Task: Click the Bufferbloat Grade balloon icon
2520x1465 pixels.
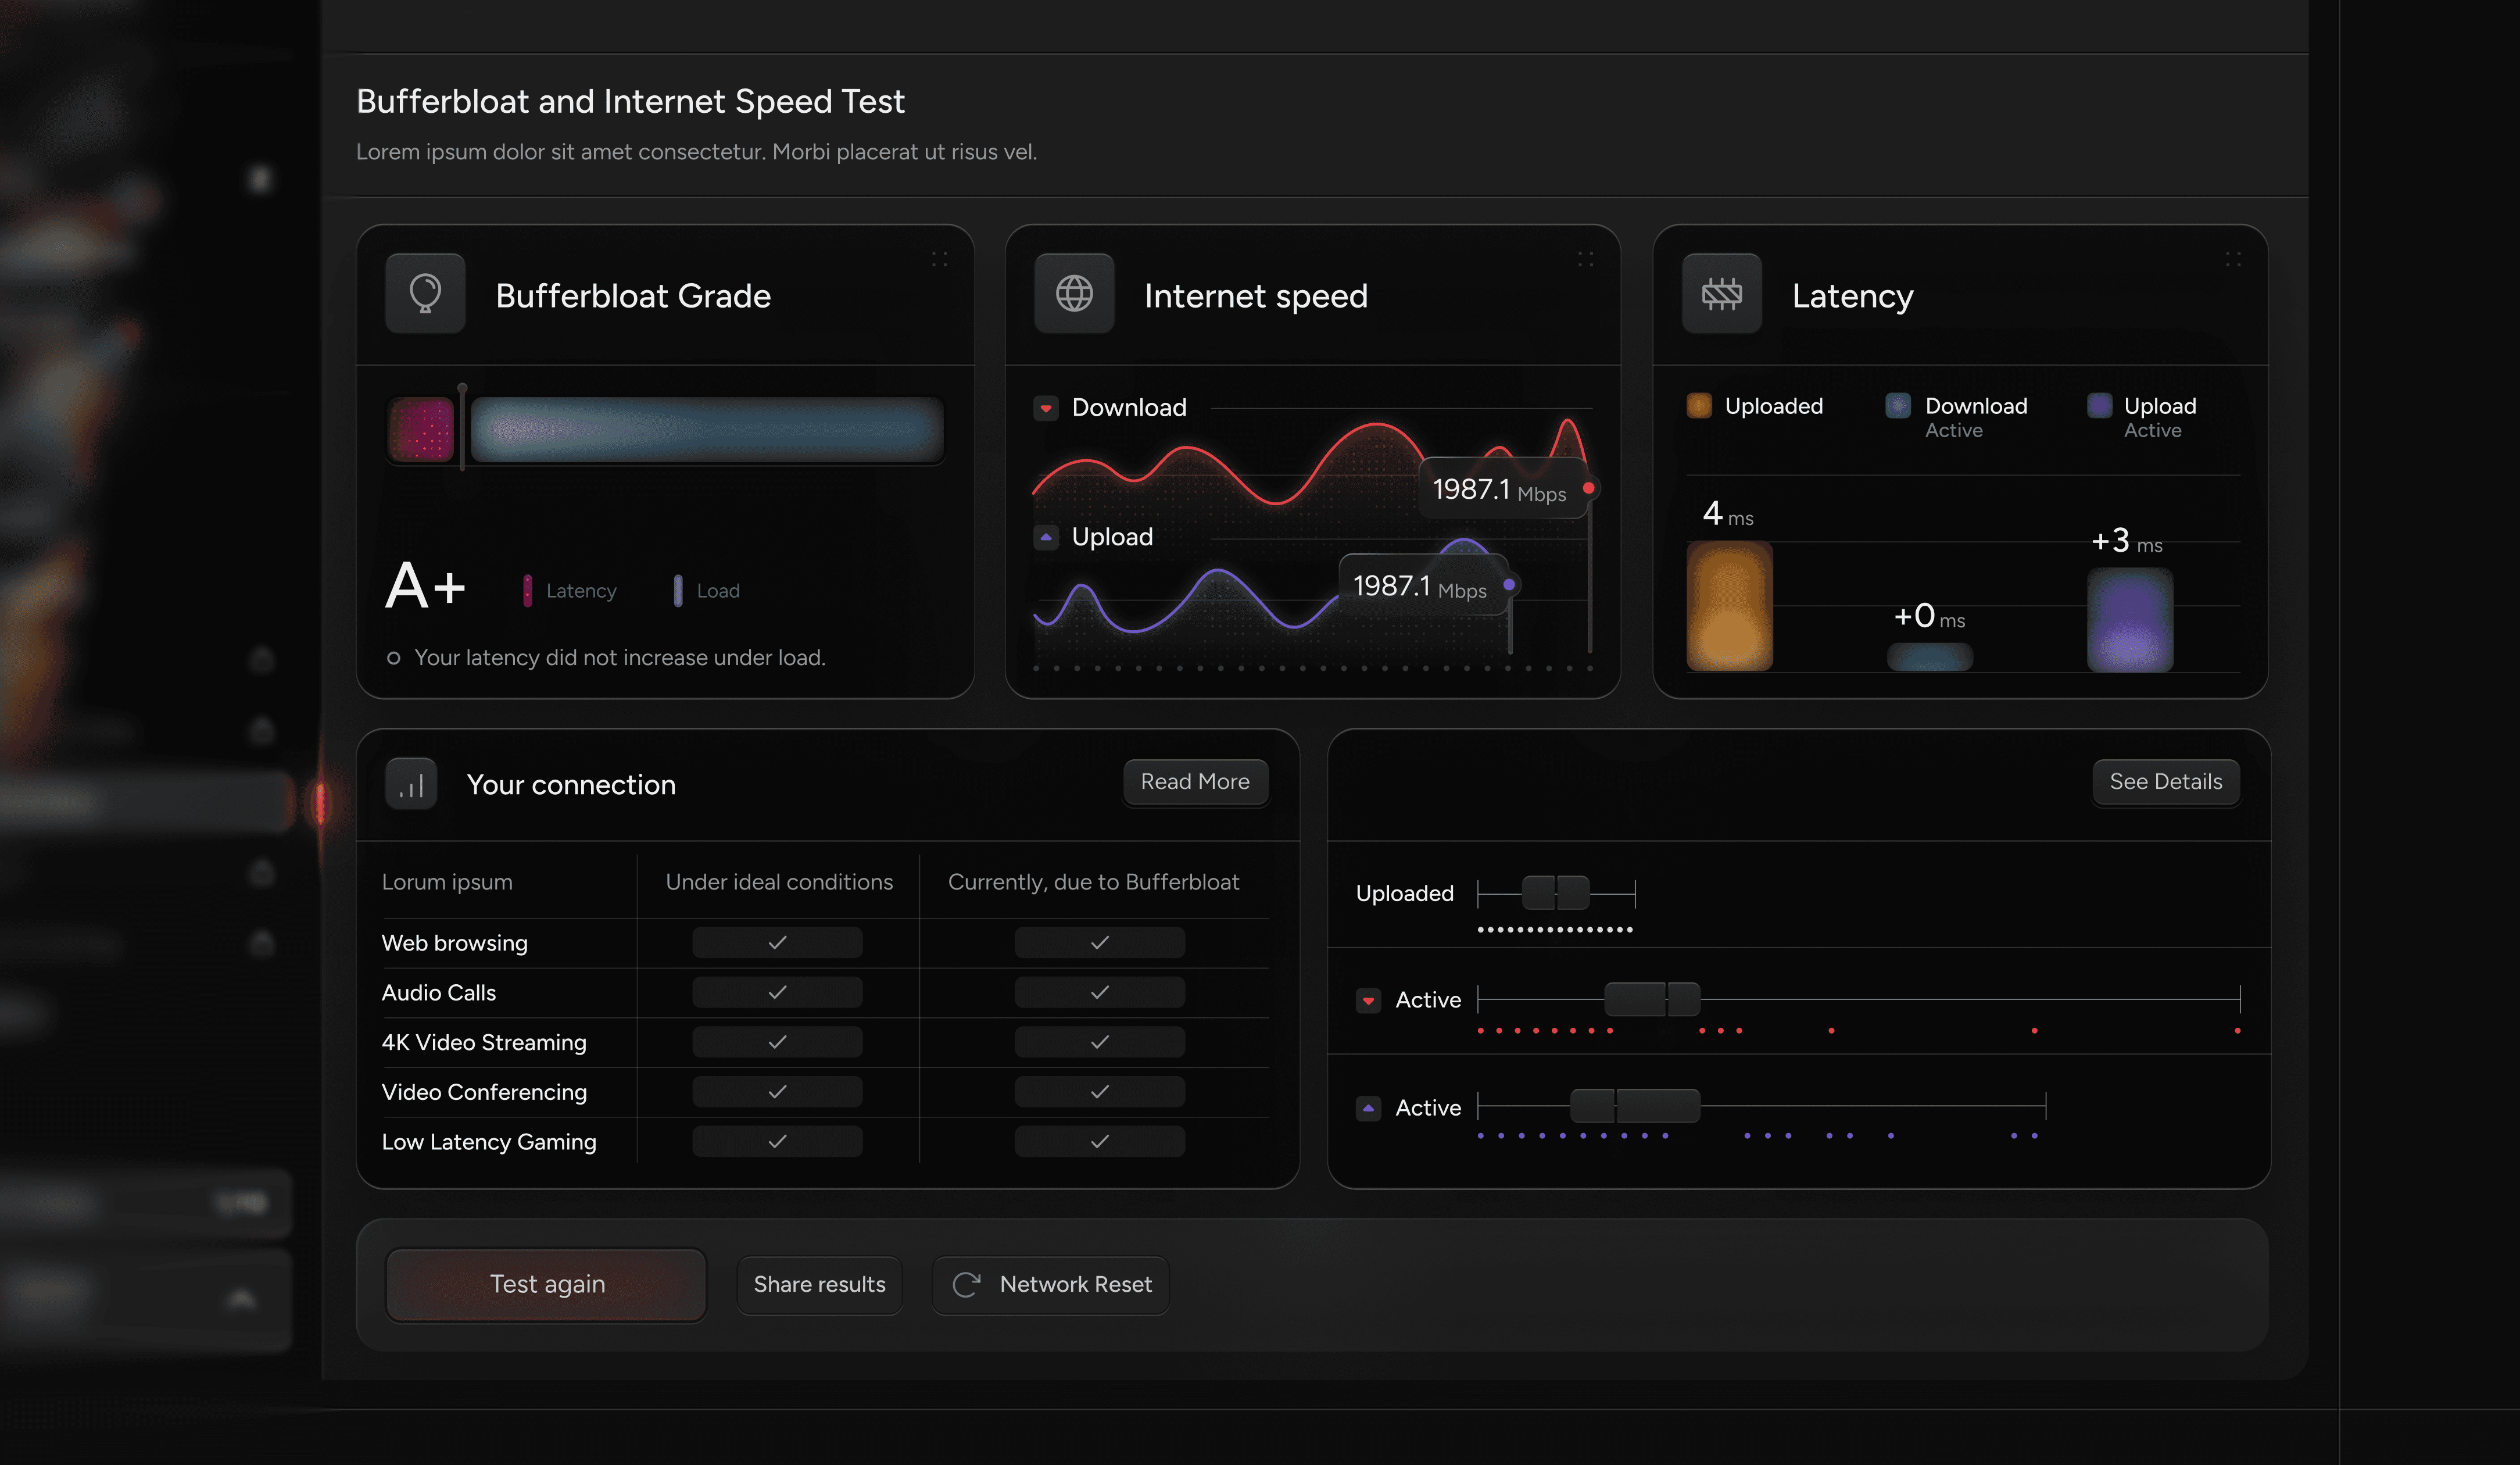Action: coord(425,294)
